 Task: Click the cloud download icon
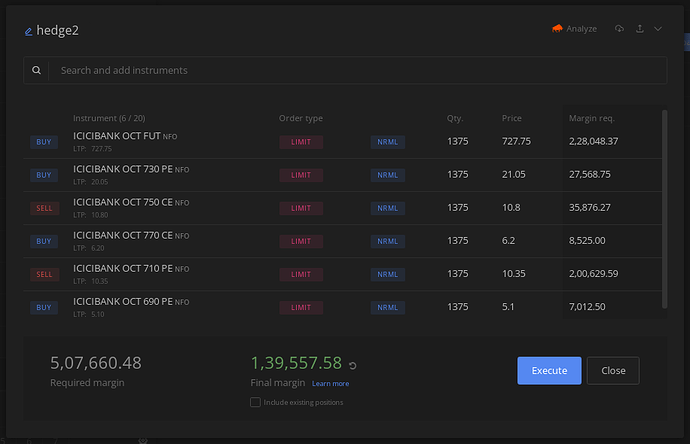619,29
